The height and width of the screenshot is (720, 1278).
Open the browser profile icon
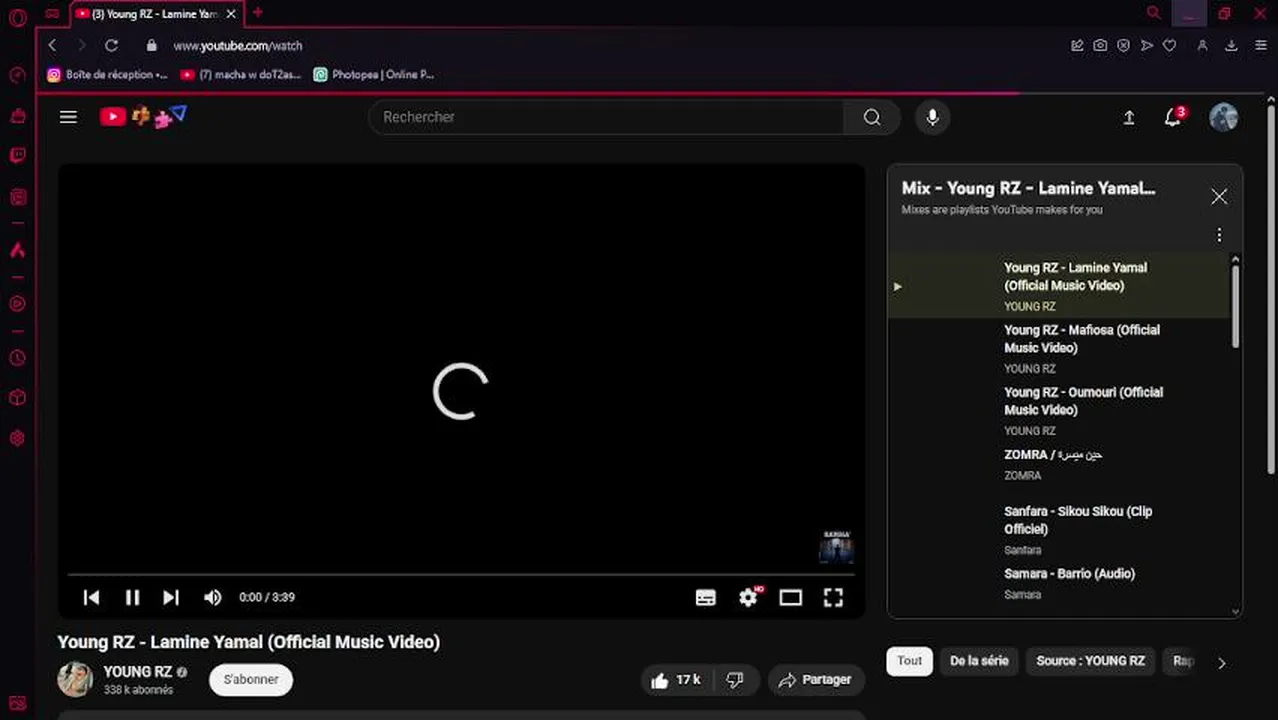click(1202, 45)
